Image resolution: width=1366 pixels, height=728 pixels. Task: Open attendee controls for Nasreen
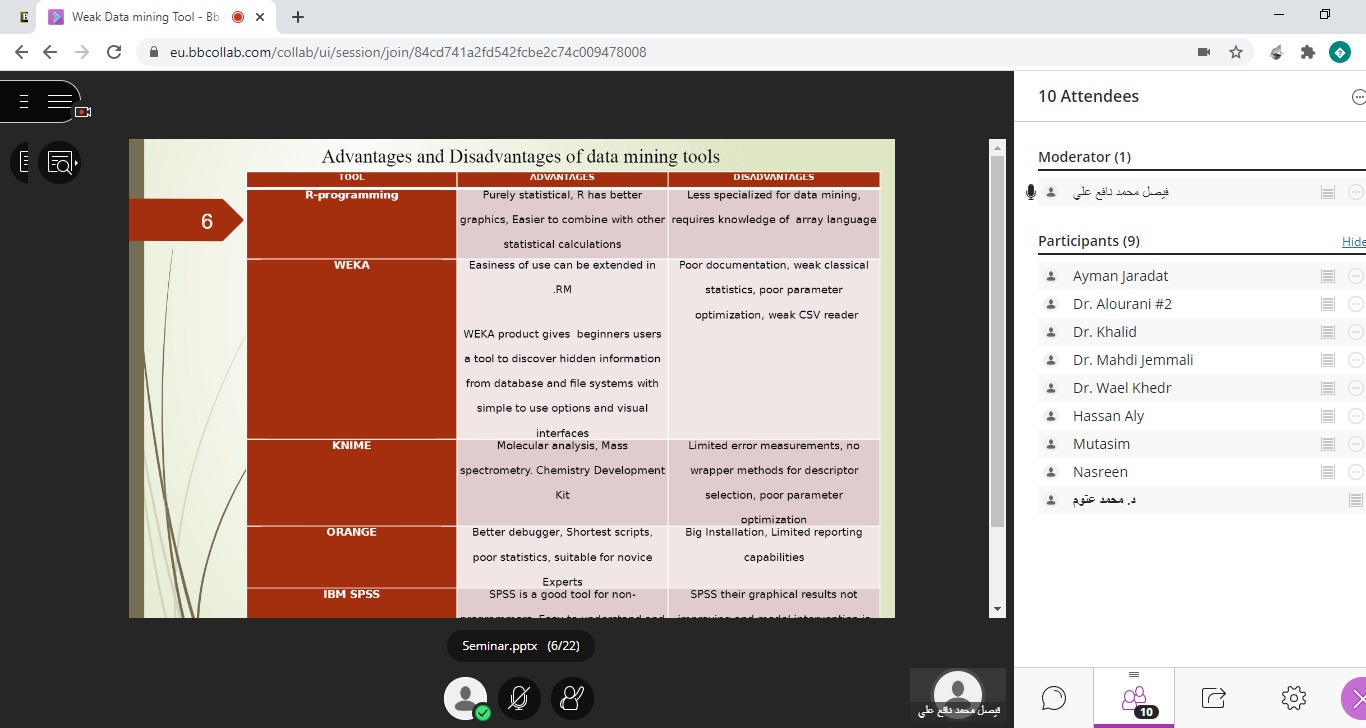click(1356, 472)
